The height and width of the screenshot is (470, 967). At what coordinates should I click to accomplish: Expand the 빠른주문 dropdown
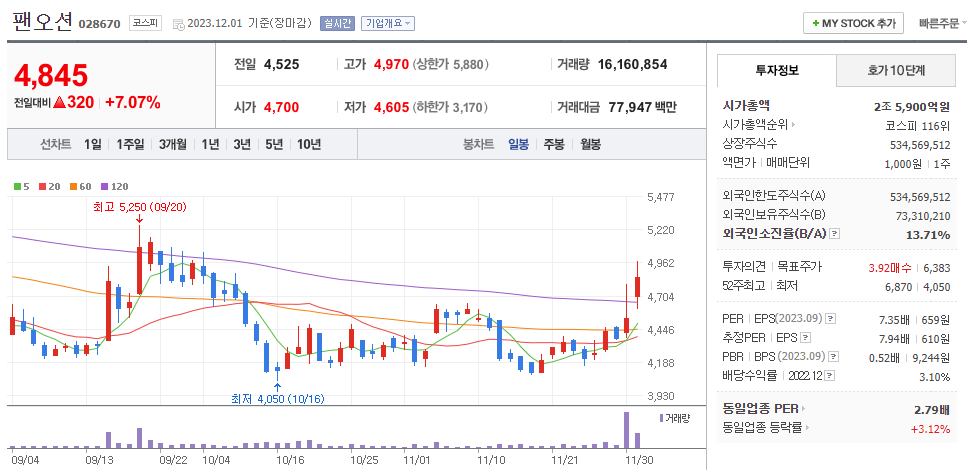click(x=942, y=23)
